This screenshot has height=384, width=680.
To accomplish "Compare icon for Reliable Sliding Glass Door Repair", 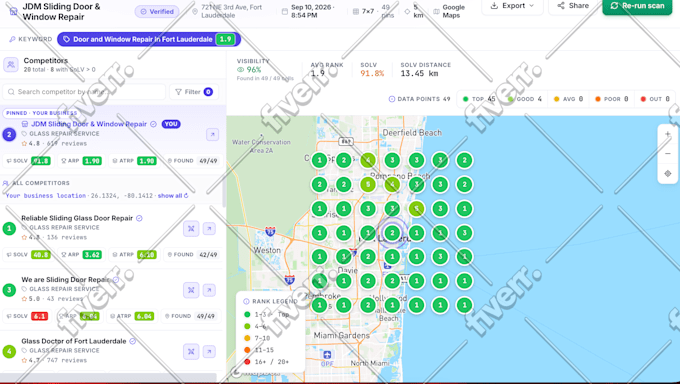I will [x=191, y=228].
